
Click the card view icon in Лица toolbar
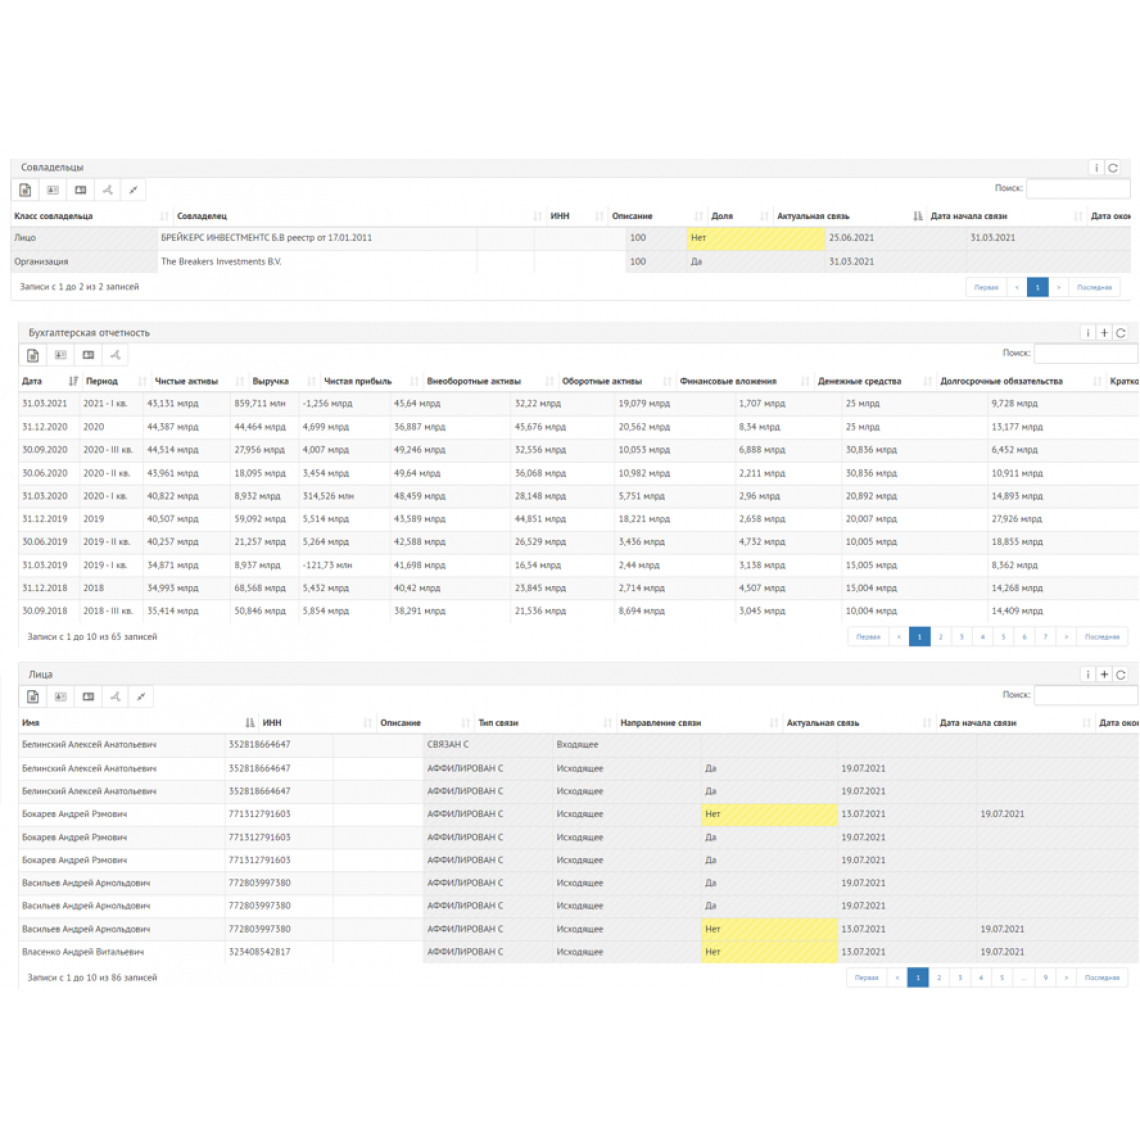pos(60,697)
